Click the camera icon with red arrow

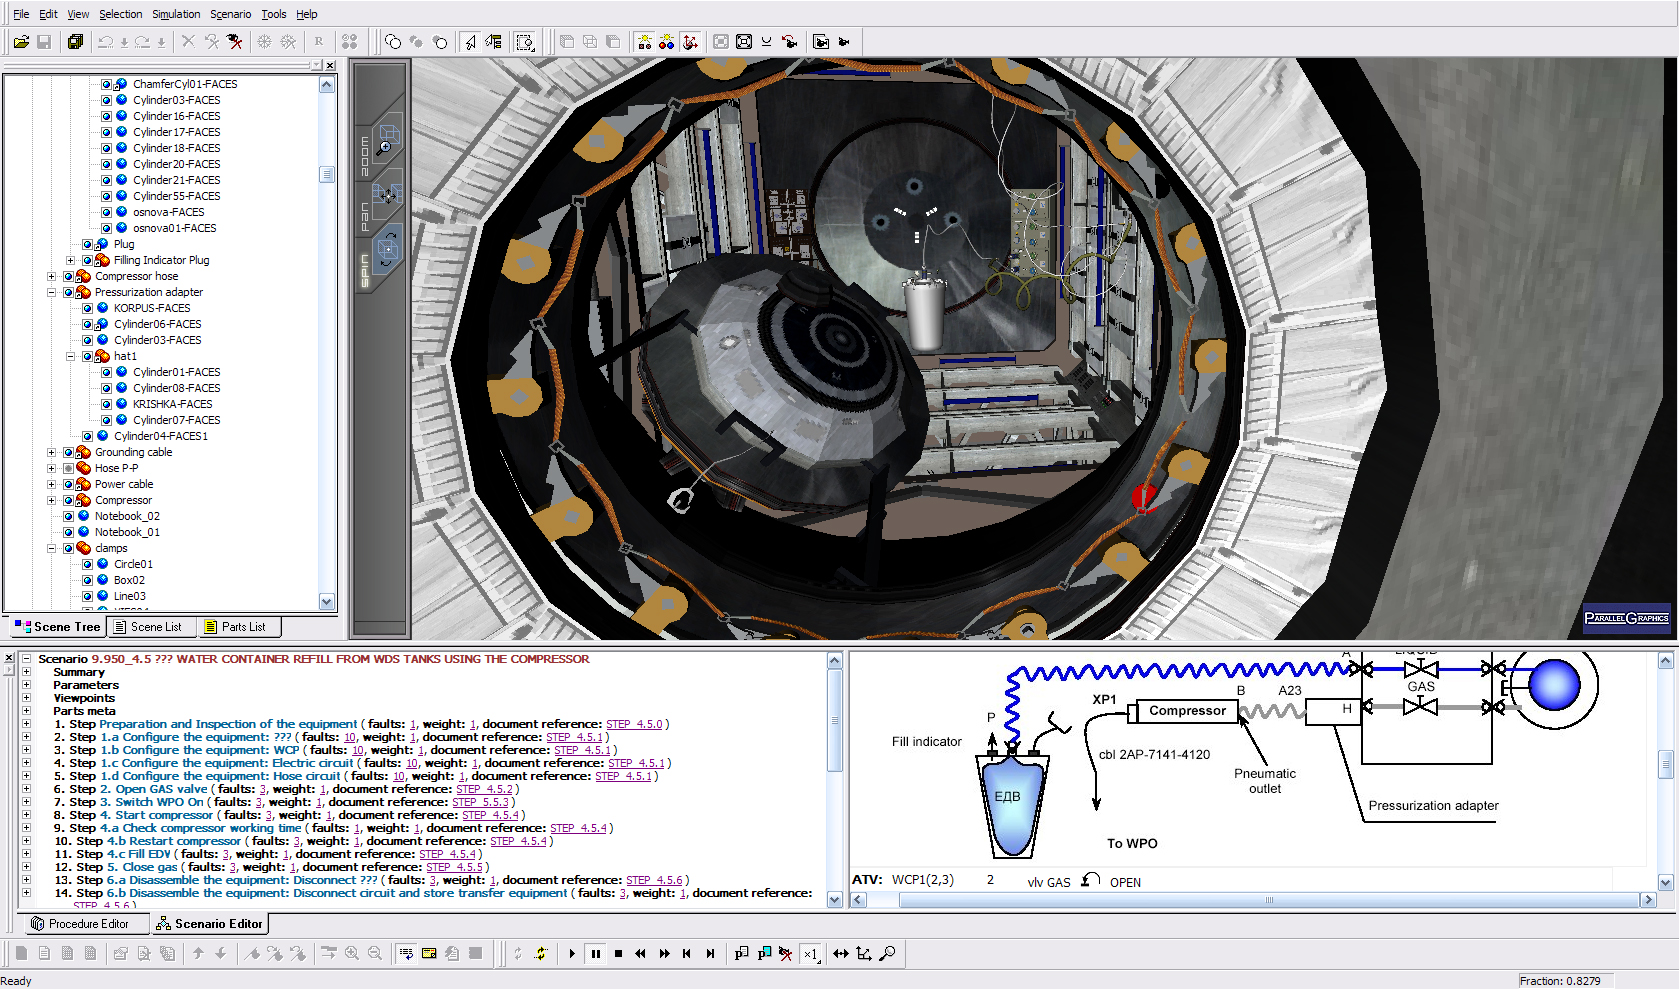(789, 42)
